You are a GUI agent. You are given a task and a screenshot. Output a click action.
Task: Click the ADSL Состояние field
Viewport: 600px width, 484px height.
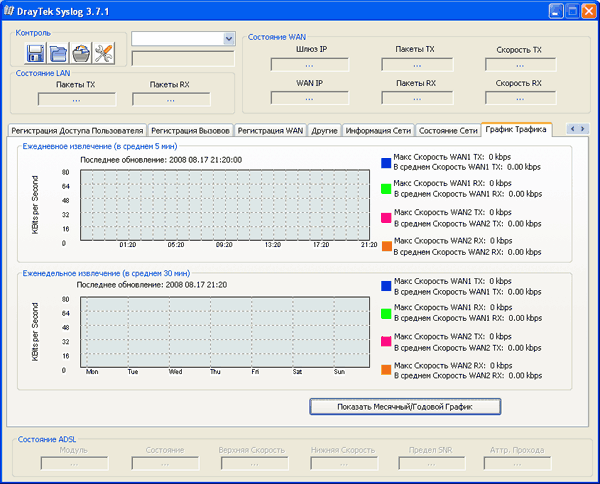coord(165,464)
